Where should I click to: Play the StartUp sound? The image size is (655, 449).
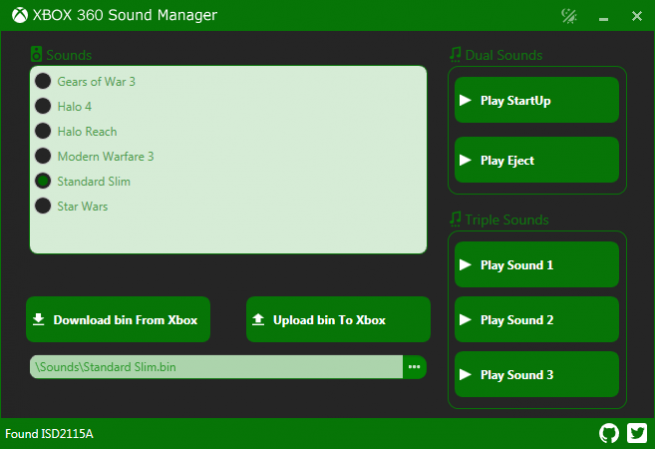[536, 100]
